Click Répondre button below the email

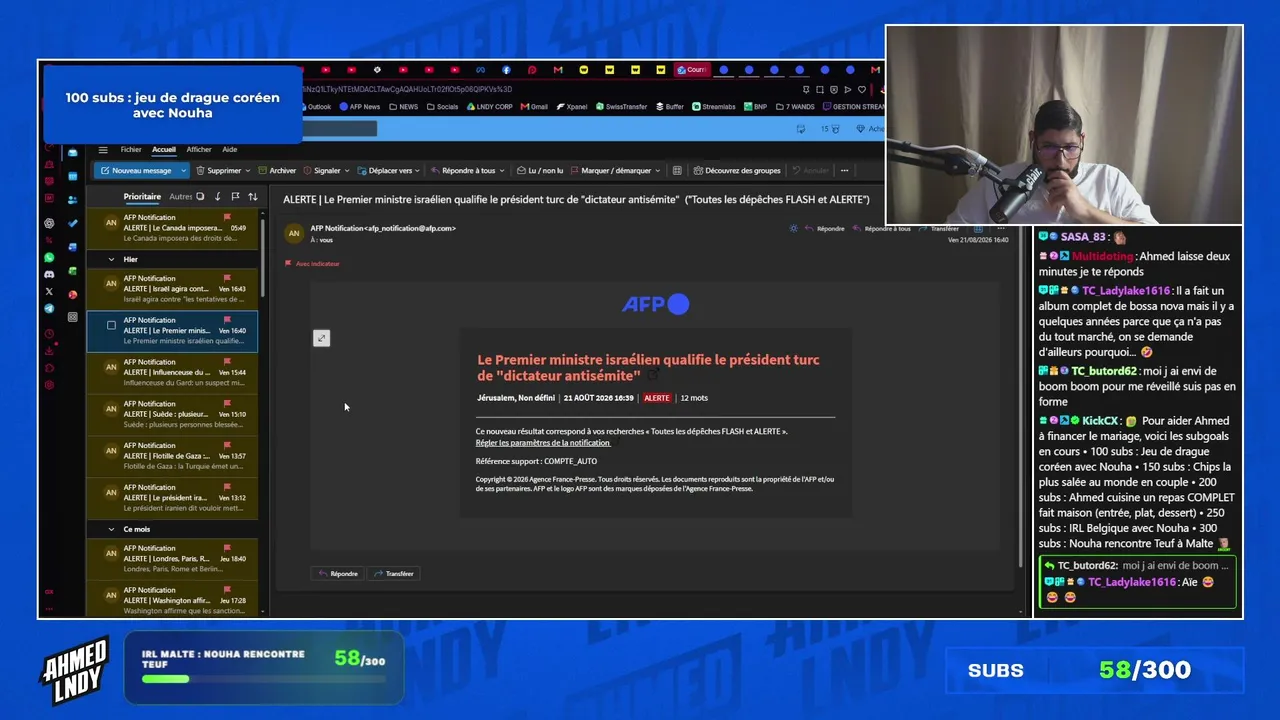click(338, 574)
